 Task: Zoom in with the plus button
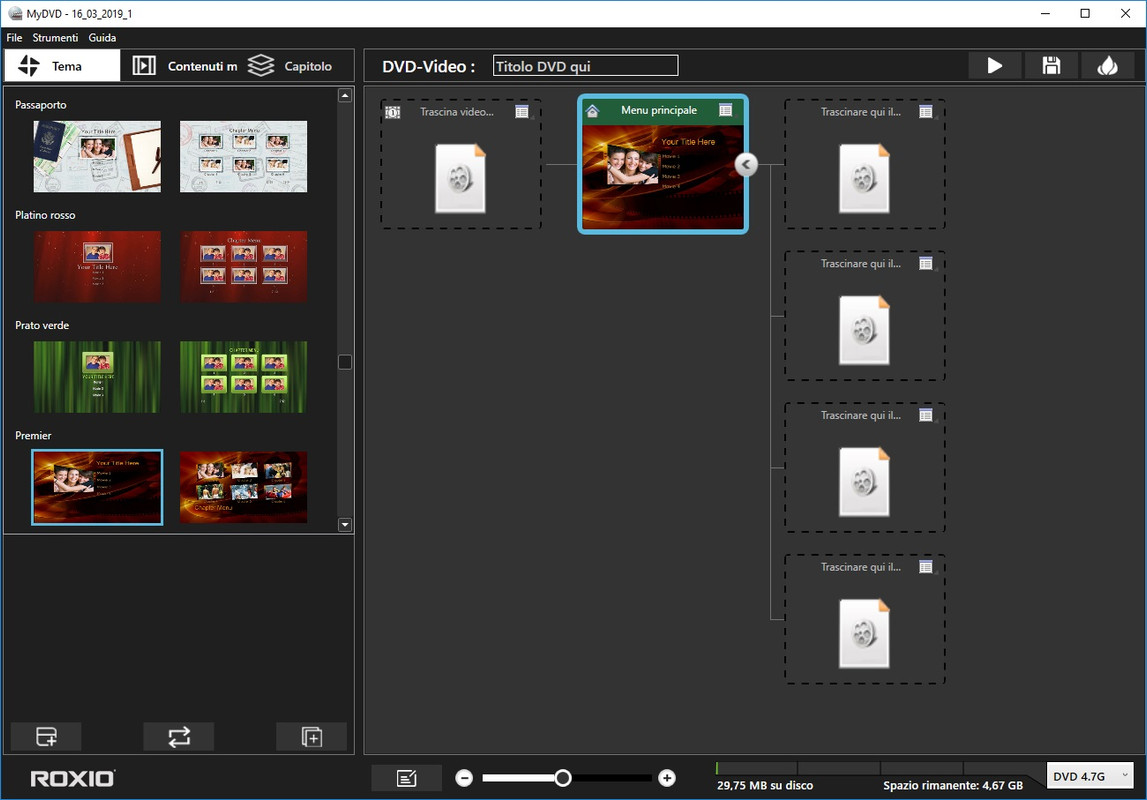coord(666,778)
